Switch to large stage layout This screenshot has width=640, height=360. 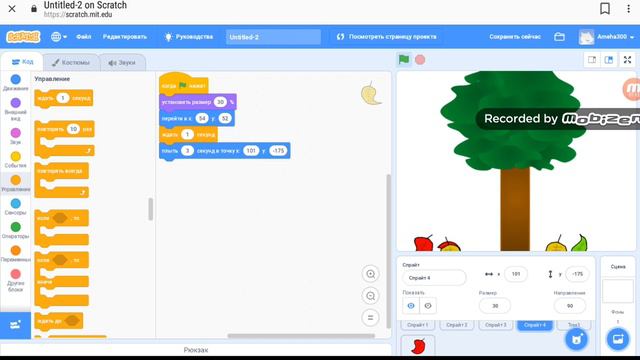(x=609, y=60)
